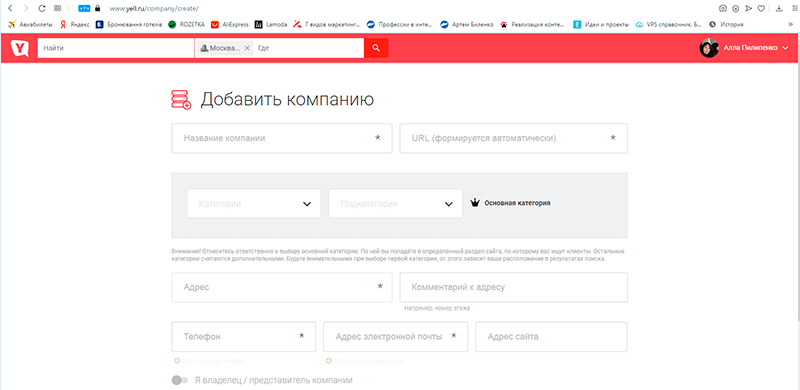Image resolution: width=800 pixels, height=390 pixels.
Task: Open the Реализация конте... bookmark
Action: pyautogui.click(x=532, y=24)
